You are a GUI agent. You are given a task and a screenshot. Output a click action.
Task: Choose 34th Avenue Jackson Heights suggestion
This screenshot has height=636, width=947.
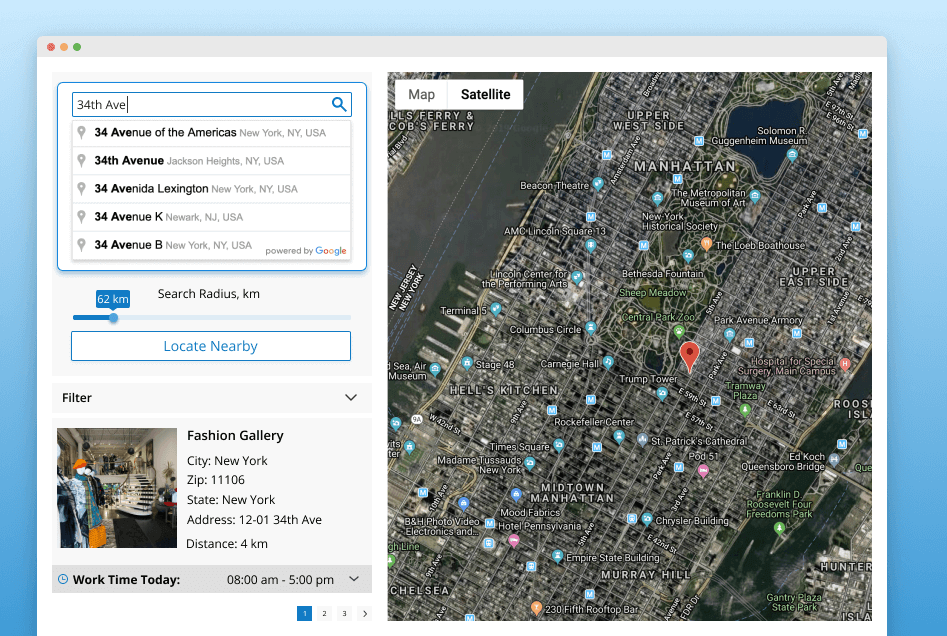click(211, 161)
